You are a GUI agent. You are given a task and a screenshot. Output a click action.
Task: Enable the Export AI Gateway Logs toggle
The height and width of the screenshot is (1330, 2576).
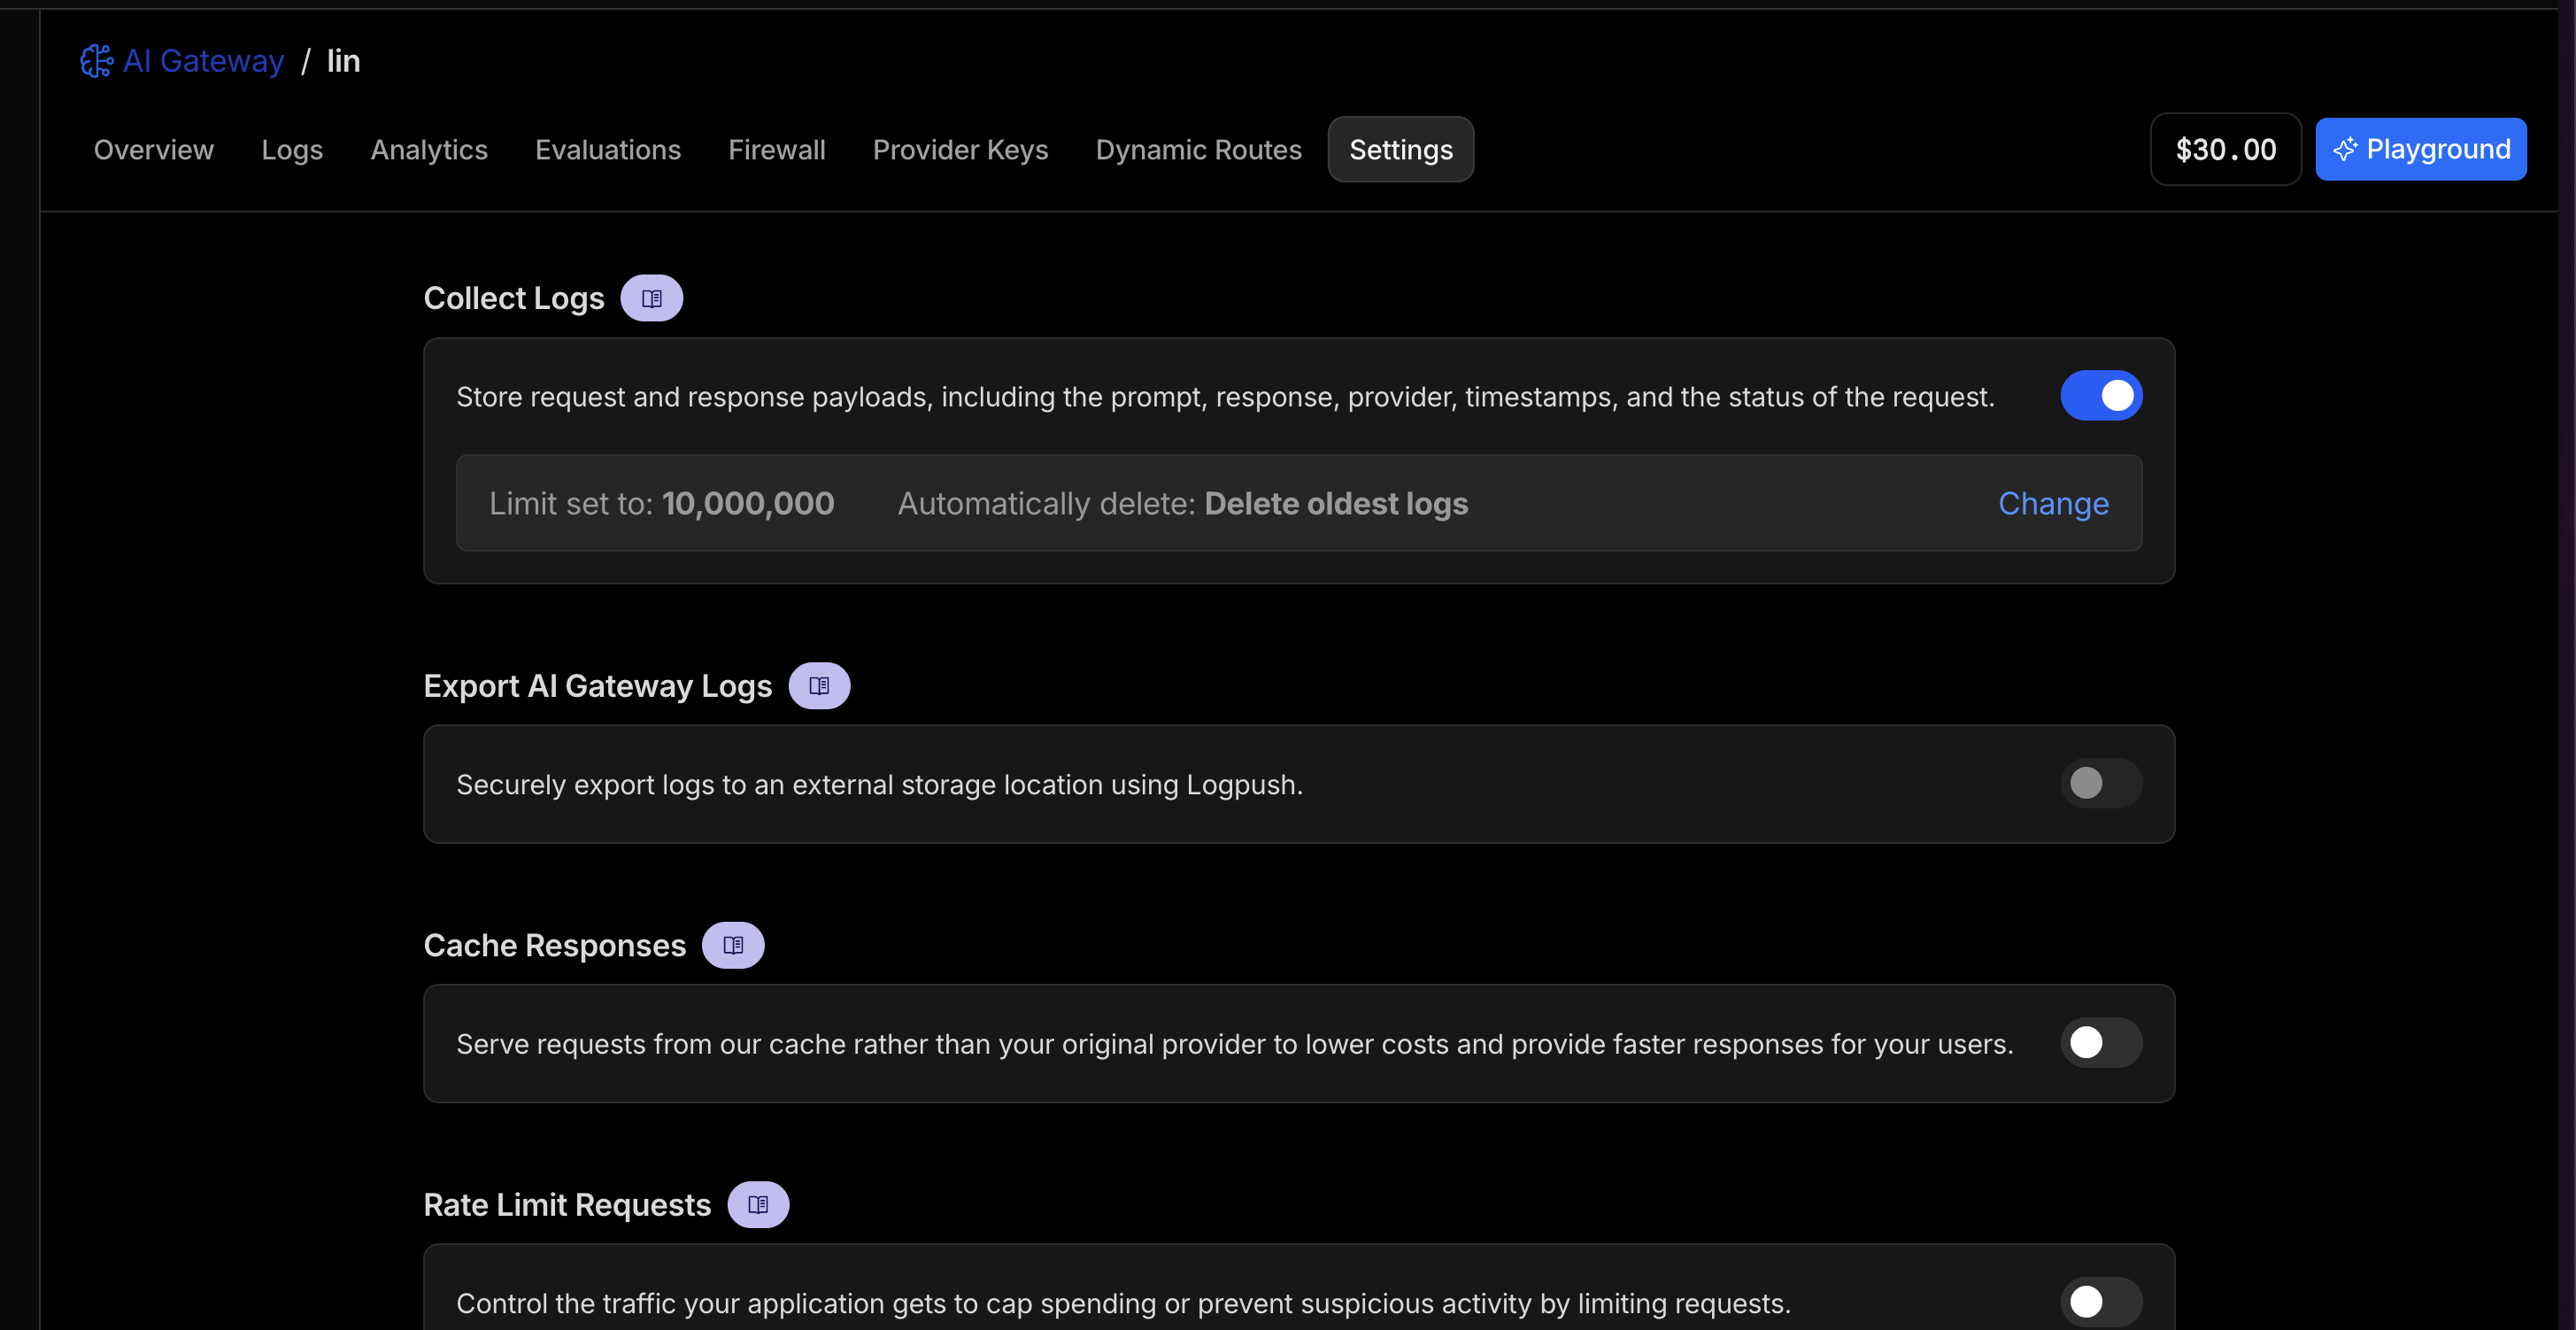coord(2101,783)
